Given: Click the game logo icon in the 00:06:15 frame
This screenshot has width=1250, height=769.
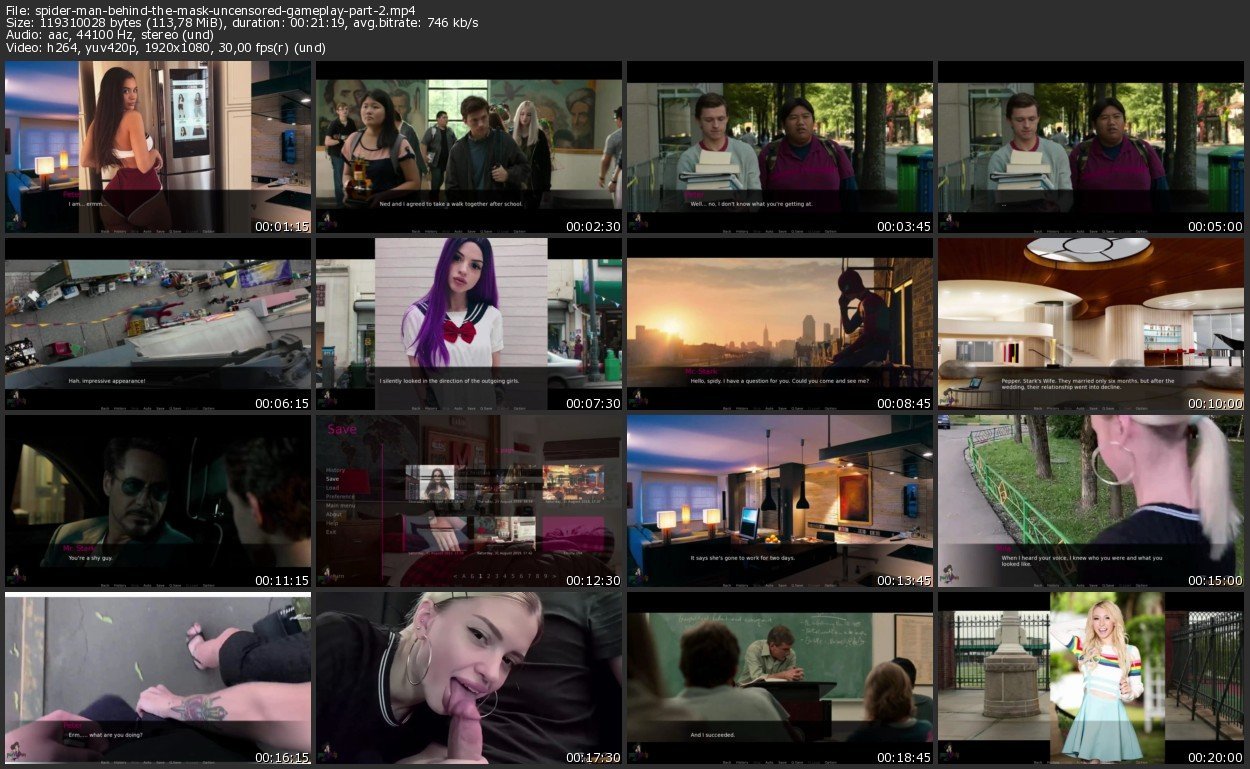Looking at the screenshot, I should click(x=17, y=399).
